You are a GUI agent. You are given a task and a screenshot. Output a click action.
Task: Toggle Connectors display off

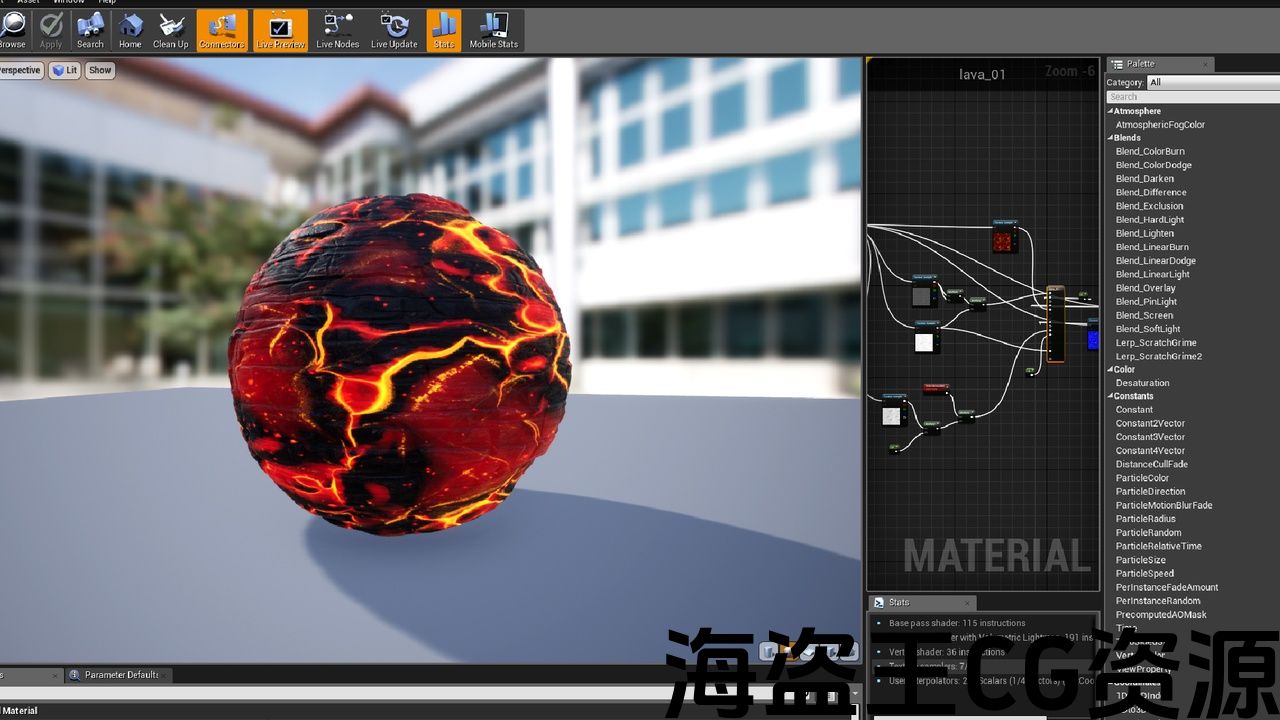(x=221, y=29)
